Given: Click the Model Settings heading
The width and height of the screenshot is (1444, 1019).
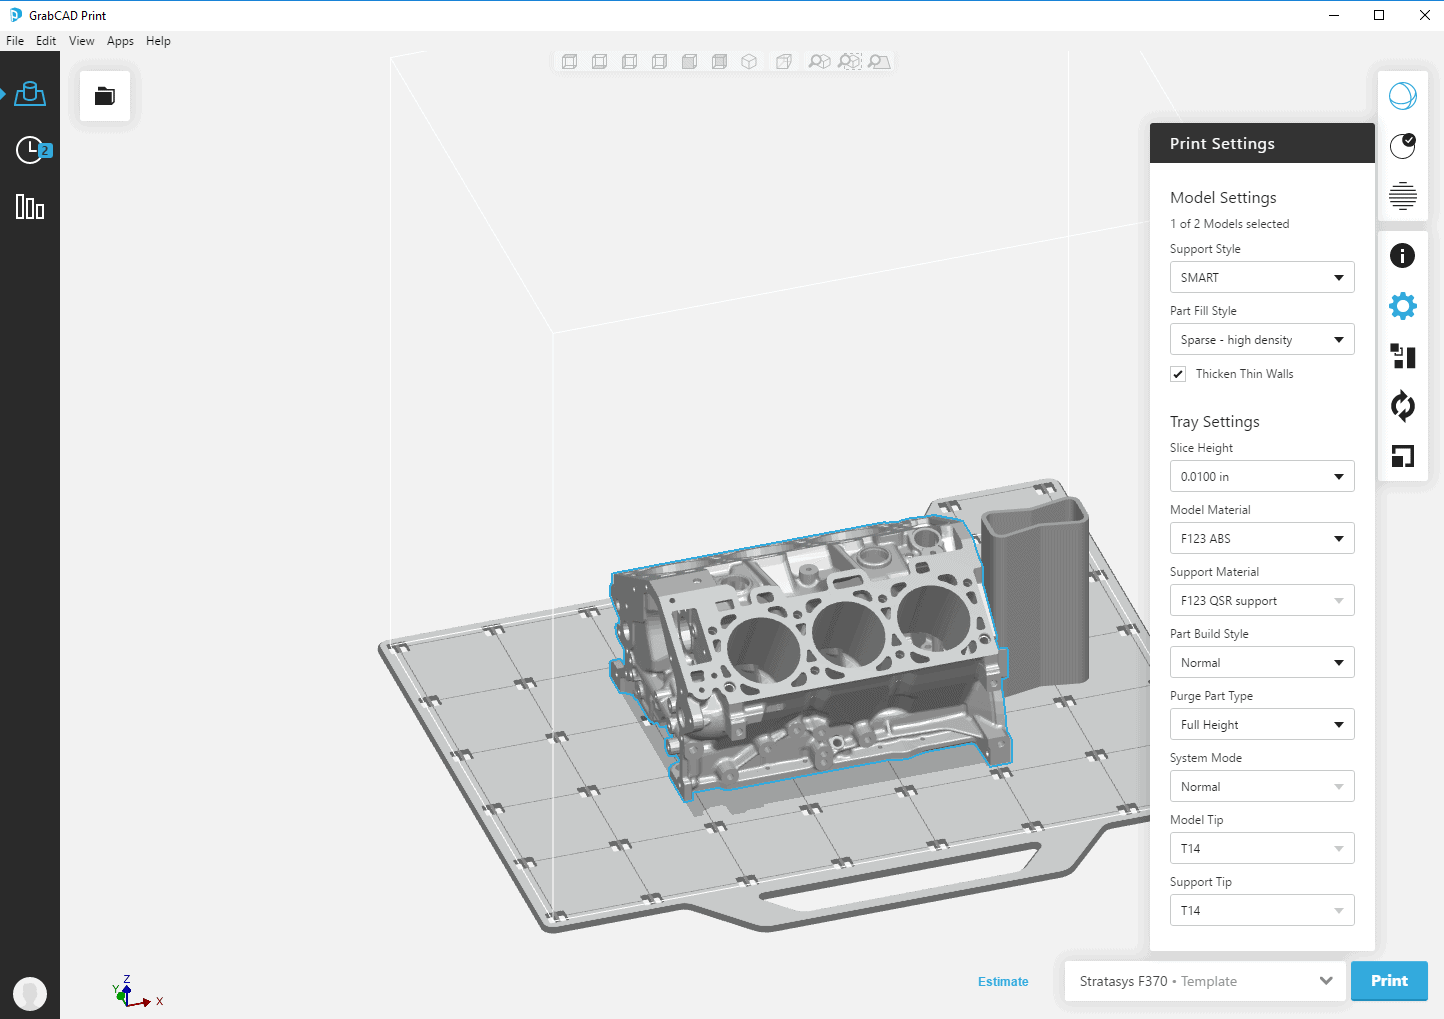Looking at the screenshot, I should [x=1223, y=198].
